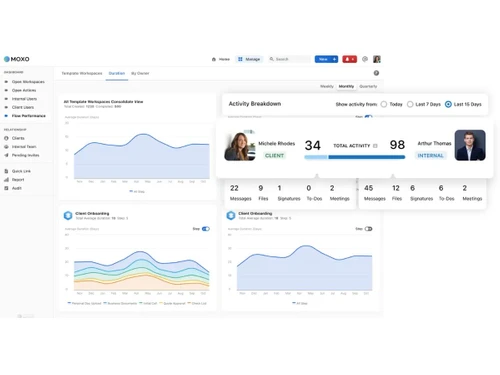Click the help icon below avatar
This screenshot has width=500, height=375.
[376, 73]
